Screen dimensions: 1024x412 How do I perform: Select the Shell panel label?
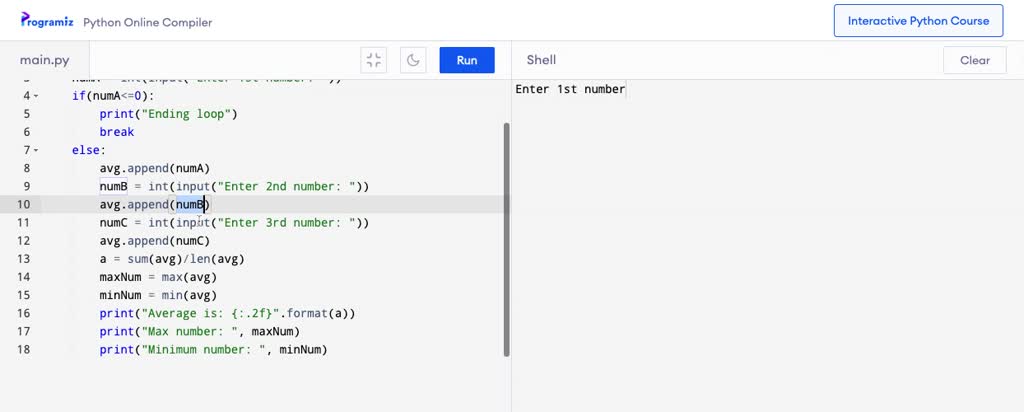tap(541, 60)
